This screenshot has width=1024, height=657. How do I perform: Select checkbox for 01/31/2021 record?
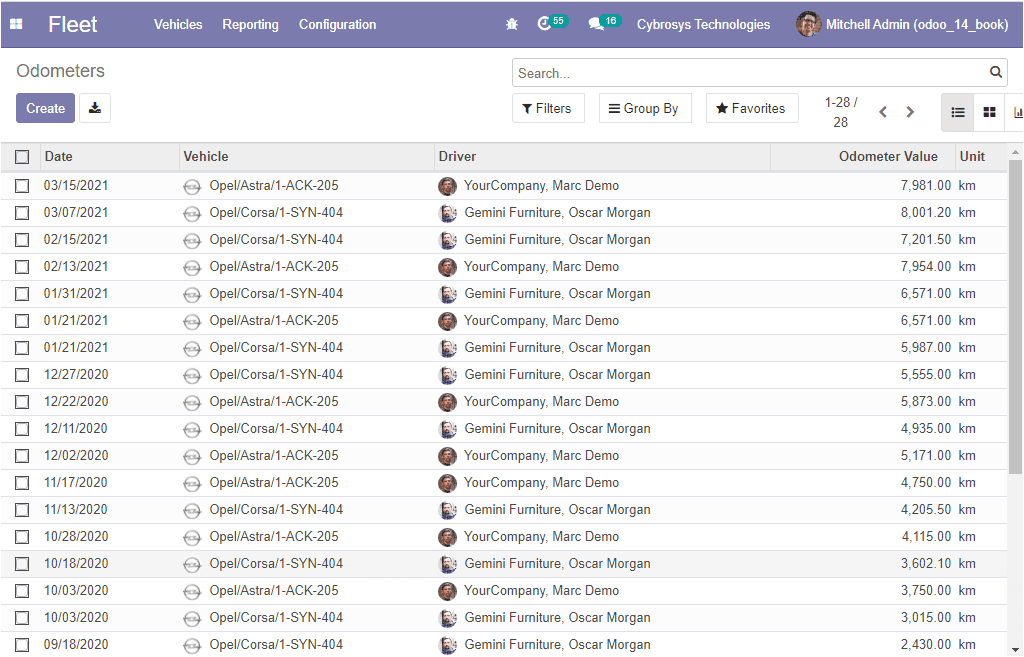tap(22, 294)
